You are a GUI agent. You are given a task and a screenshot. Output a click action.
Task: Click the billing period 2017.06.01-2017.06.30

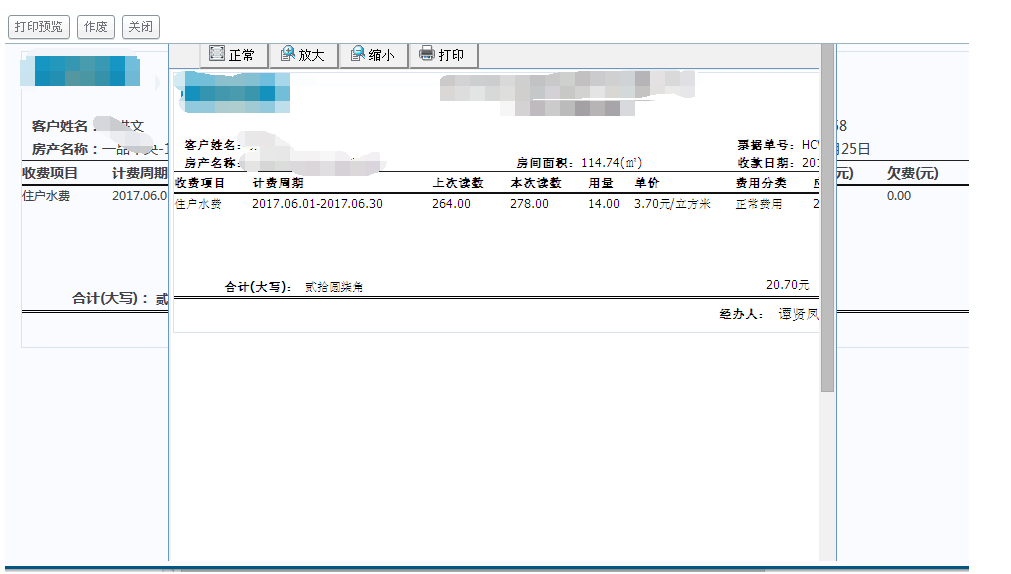point(317,204)
